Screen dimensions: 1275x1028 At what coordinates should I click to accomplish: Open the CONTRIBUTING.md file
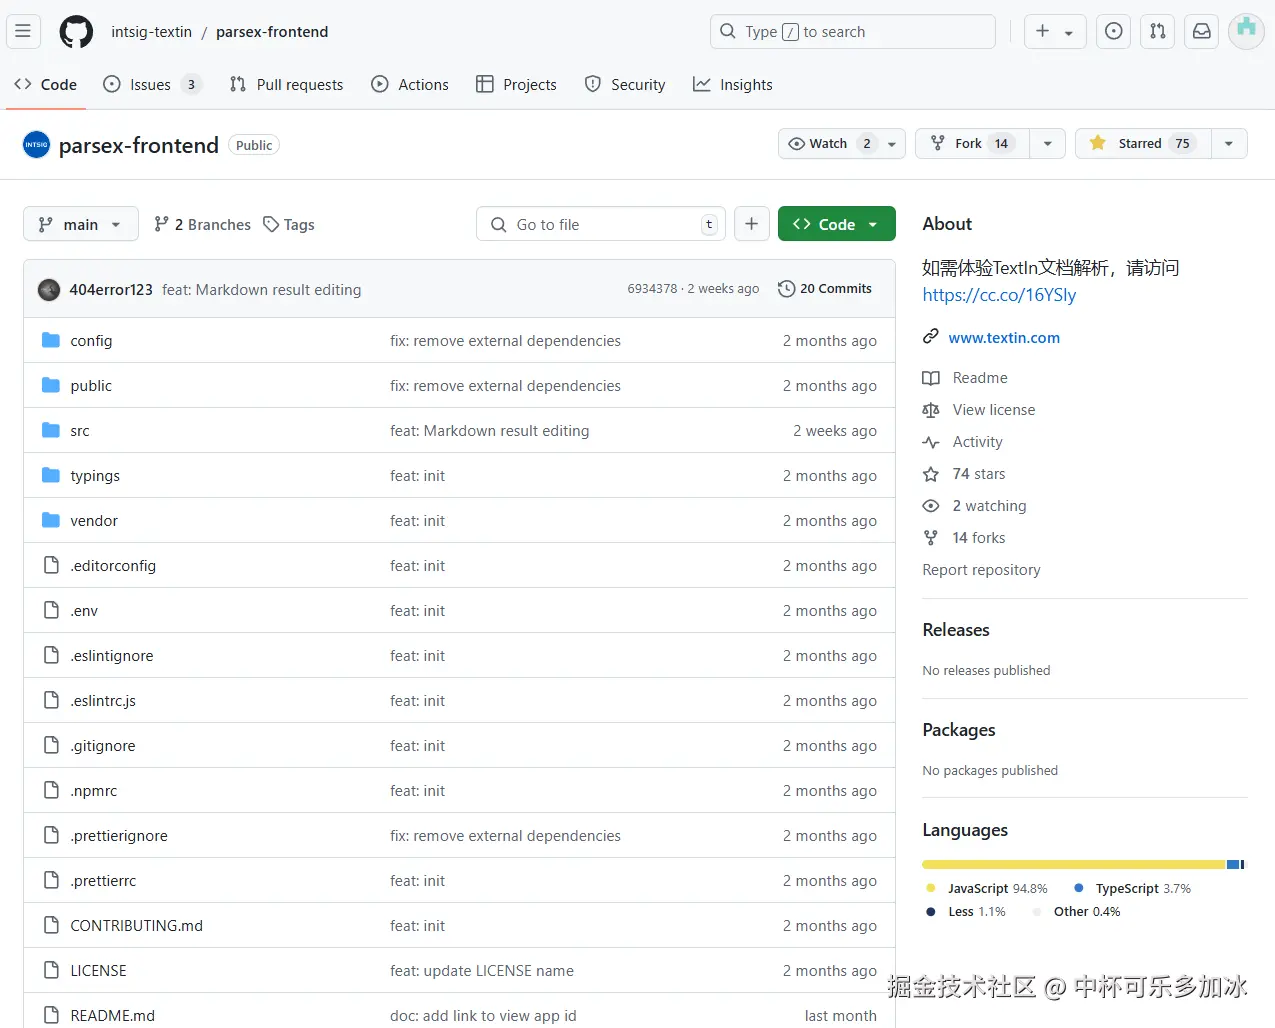(x=137, y=925)
